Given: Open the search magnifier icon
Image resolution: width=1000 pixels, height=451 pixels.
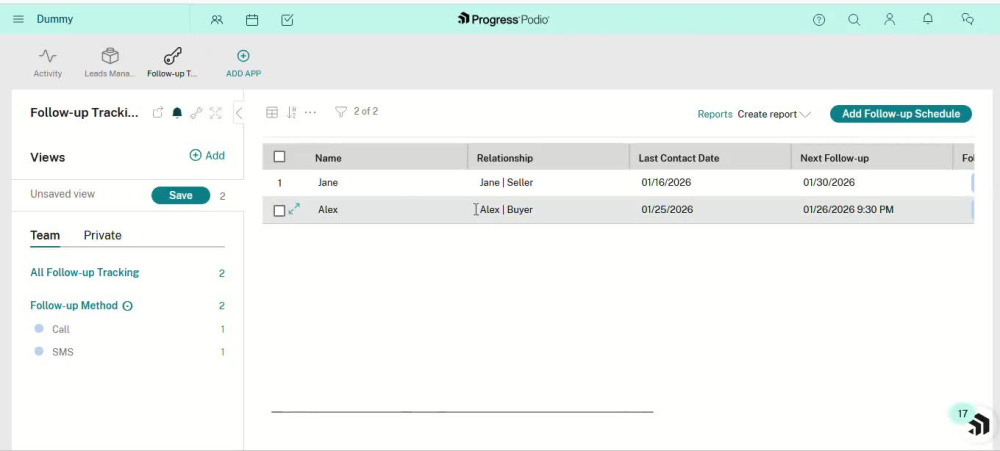Looking at the screenshot, I should [854, 20].
